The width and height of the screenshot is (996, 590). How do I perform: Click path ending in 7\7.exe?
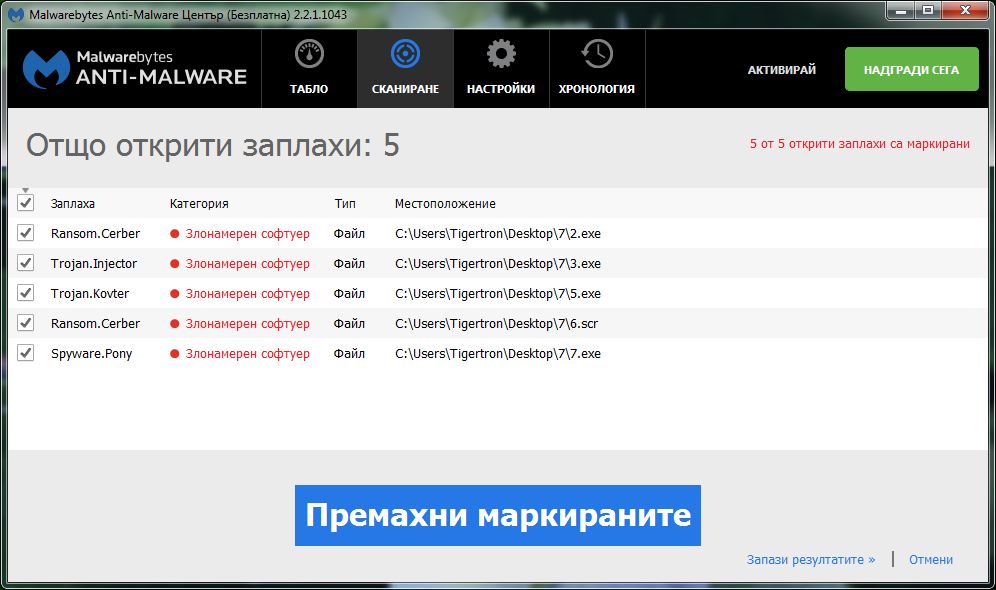[498, 354]
